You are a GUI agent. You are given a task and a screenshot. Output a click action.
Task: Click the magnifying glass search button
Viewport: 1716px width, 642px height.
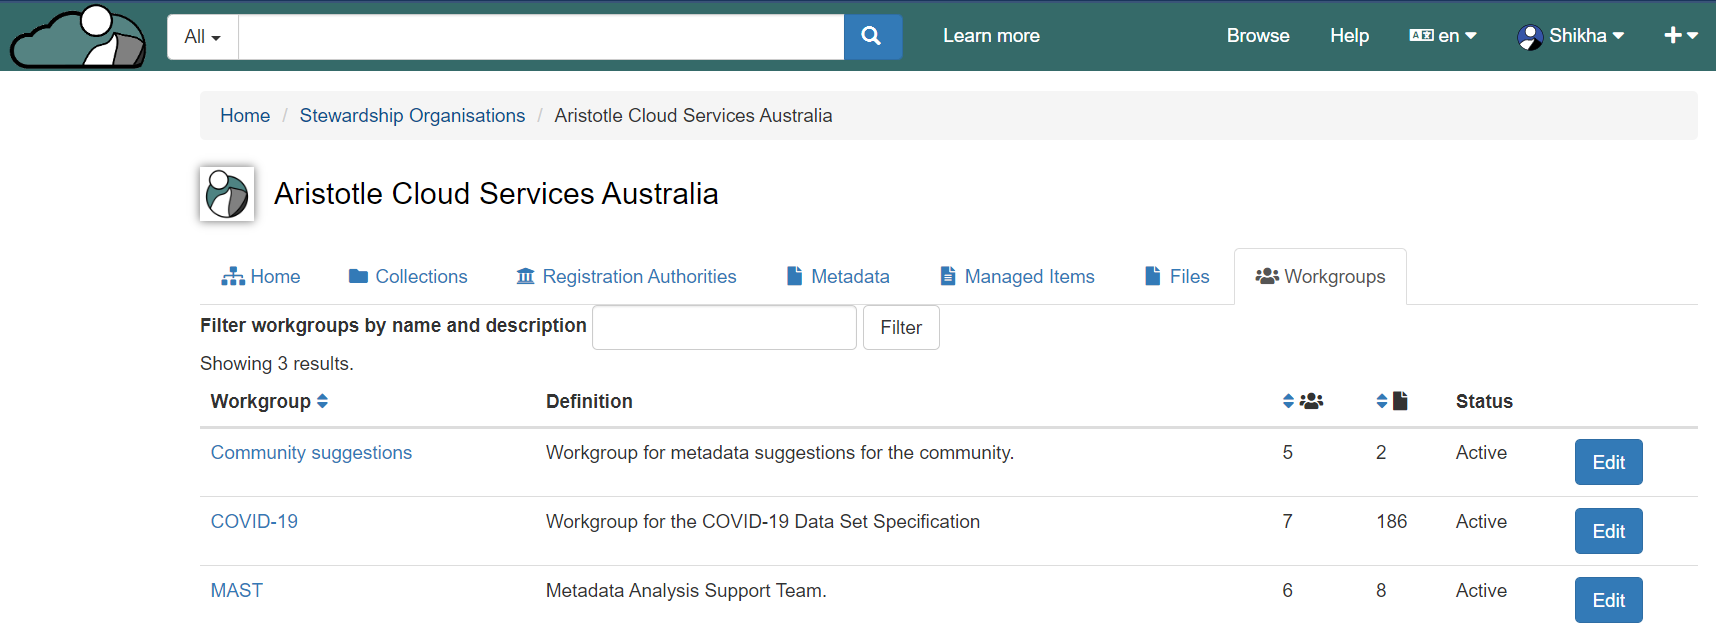tap(872, 37)
